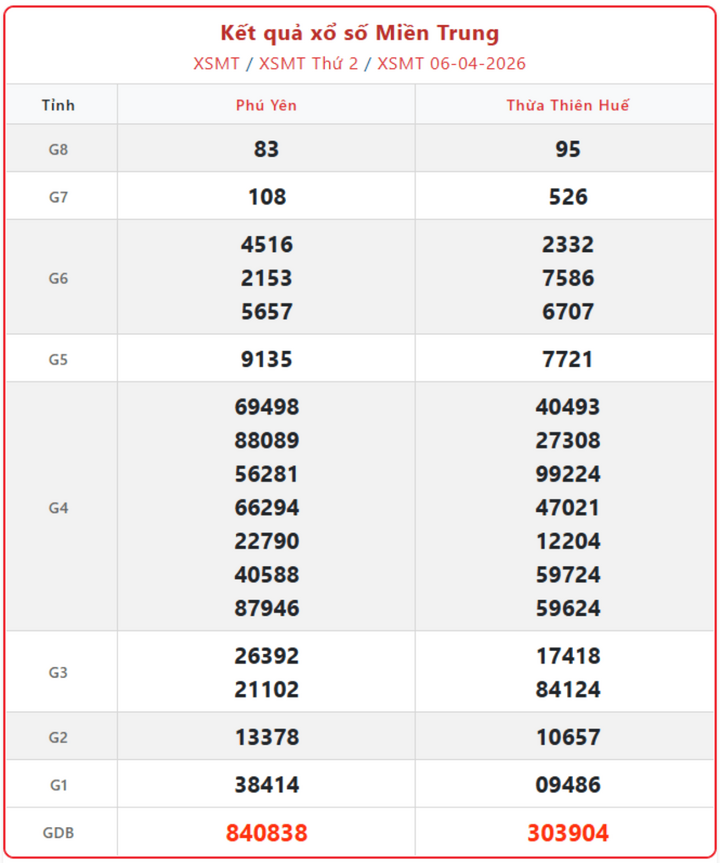Click the Kết quả xổ số Miền Trung title
720x863 pixels.
(360, 34)
